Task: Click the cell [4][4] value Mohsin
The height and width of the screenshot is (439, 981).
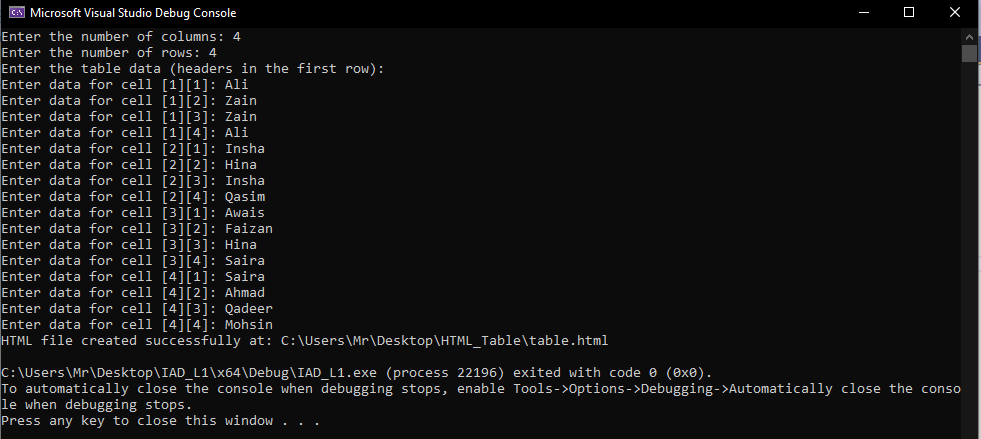Action: [248, 325]
